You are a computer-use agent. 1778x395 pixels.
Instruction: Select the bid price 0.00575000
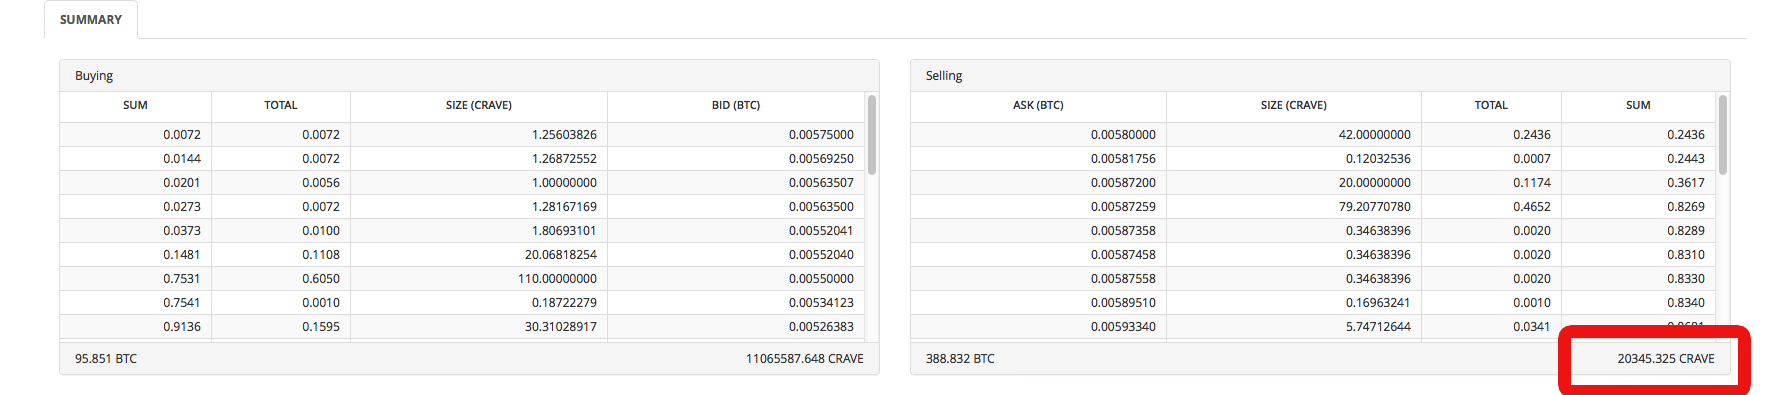[821, 135]
